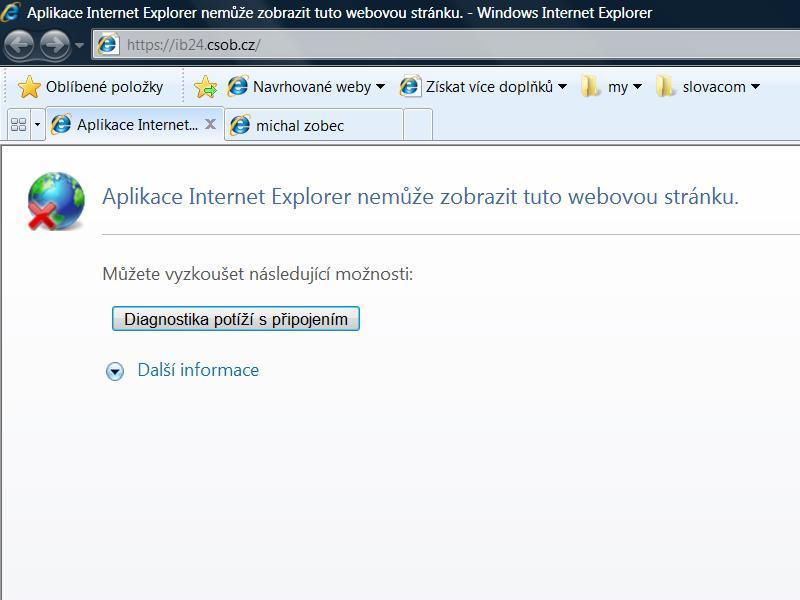This screenshot has height=600, width=800.
Task: Open the 'my' favorites folder
Action: pyautogui.click(x=611, y=87)
